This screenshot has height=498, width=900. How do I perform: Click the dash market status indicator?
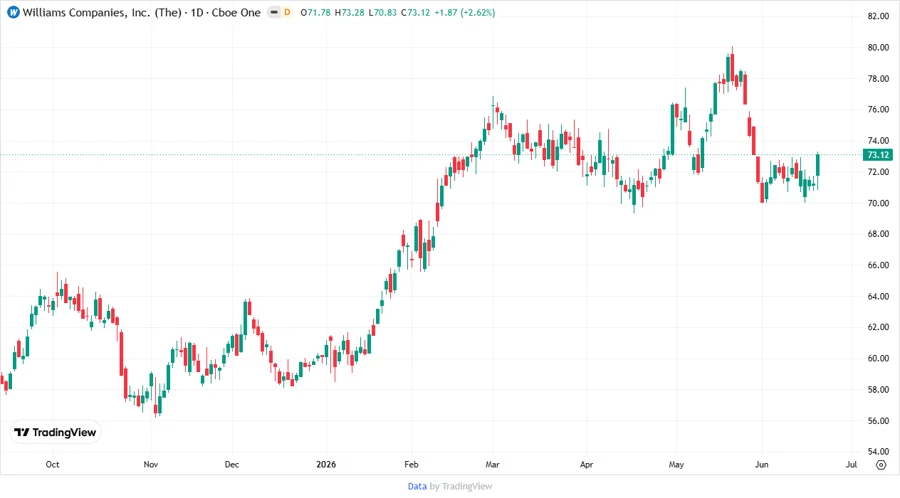coord(274,12)
